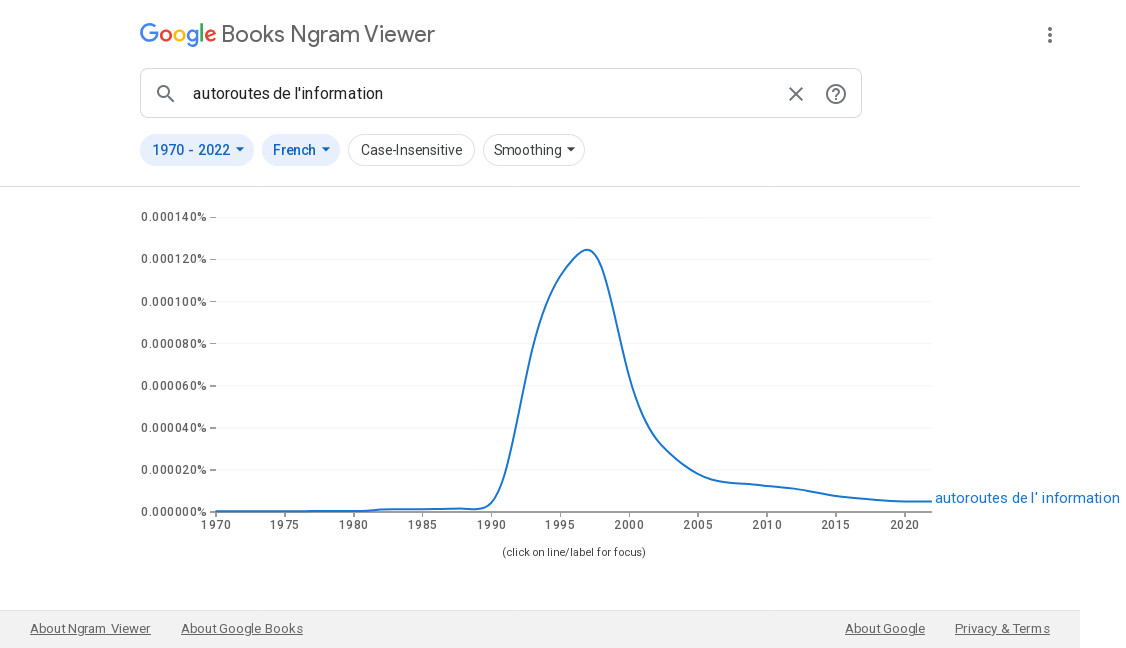The height and width of the screenshot is (648, 1126).
Task: Go to Google Books Ngram Viewer logo
Action: click(x=287, y=34)
